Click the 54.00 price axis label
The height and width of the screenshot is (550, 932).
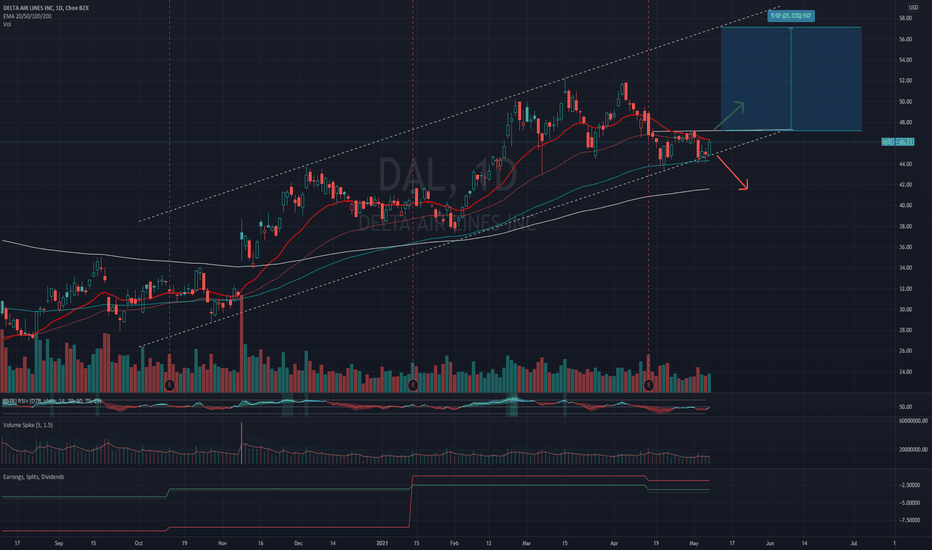pos(905,60)
